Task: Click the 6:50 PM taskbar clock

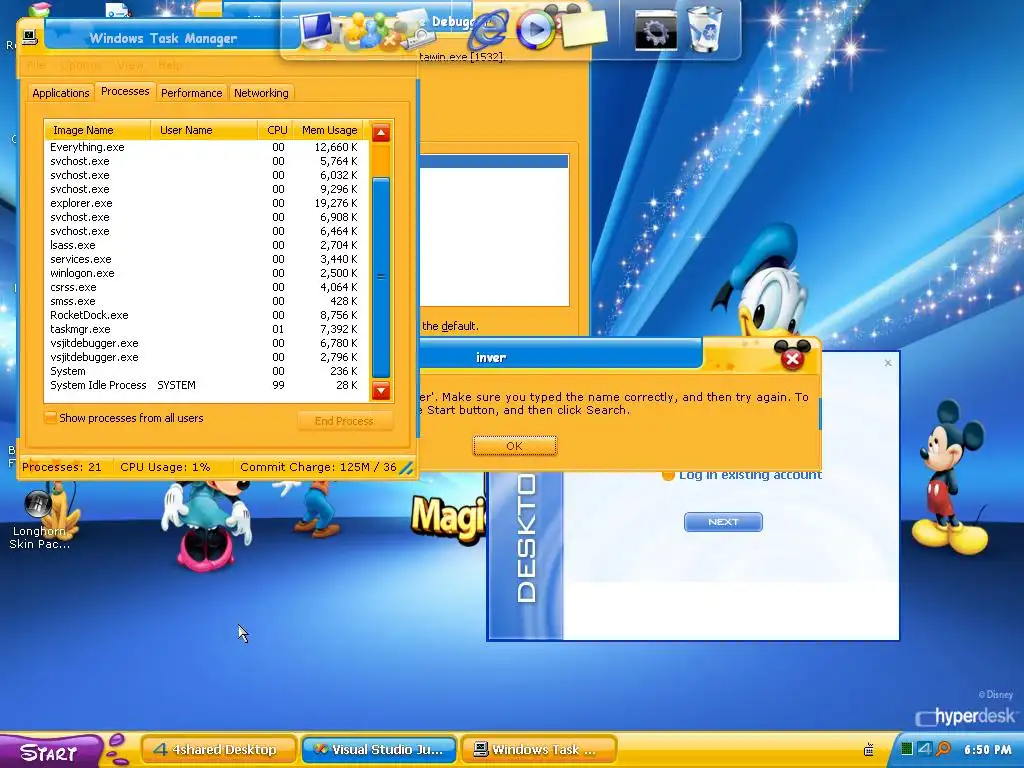Action: [987, 750]
